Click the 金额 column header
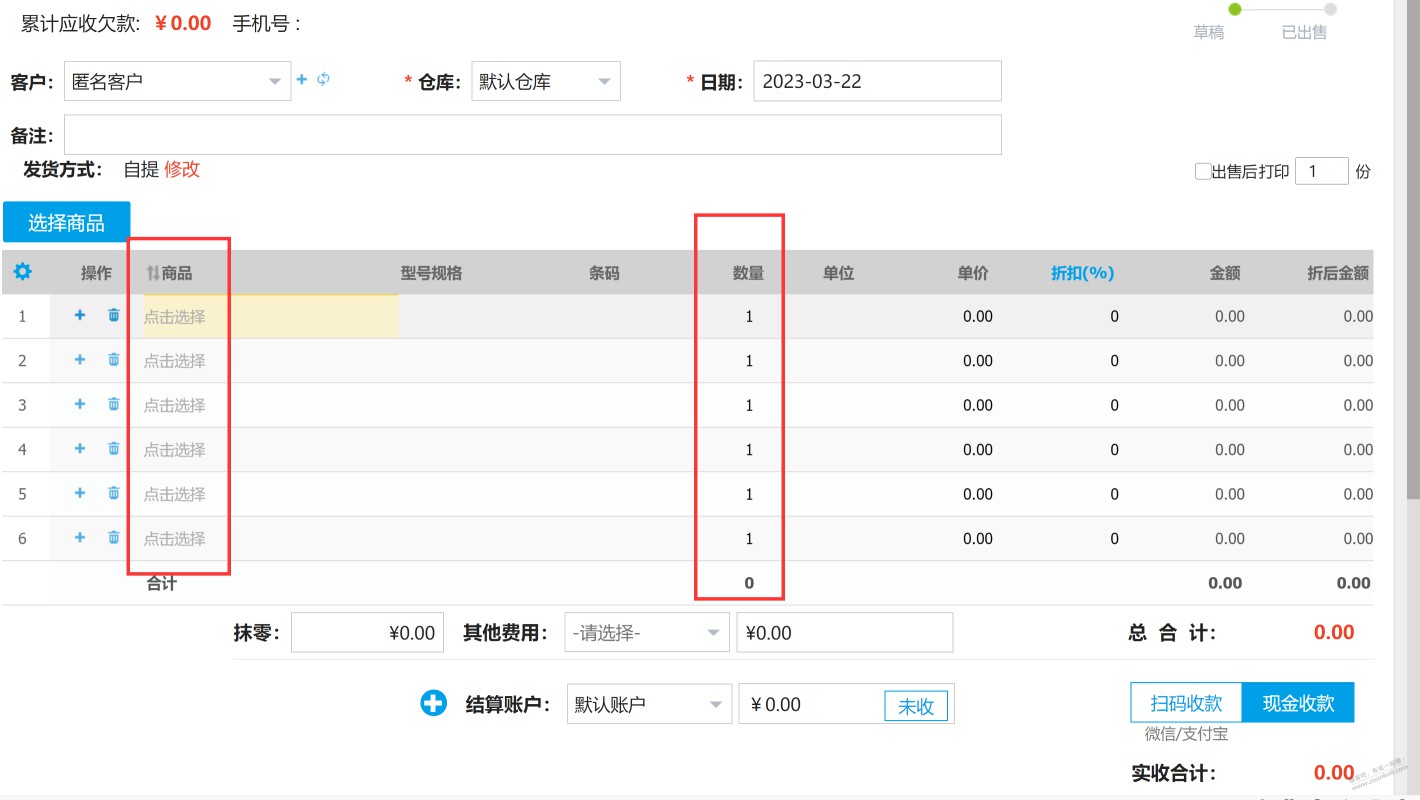Viewport: 1420px width, 800px height. 1225,273
